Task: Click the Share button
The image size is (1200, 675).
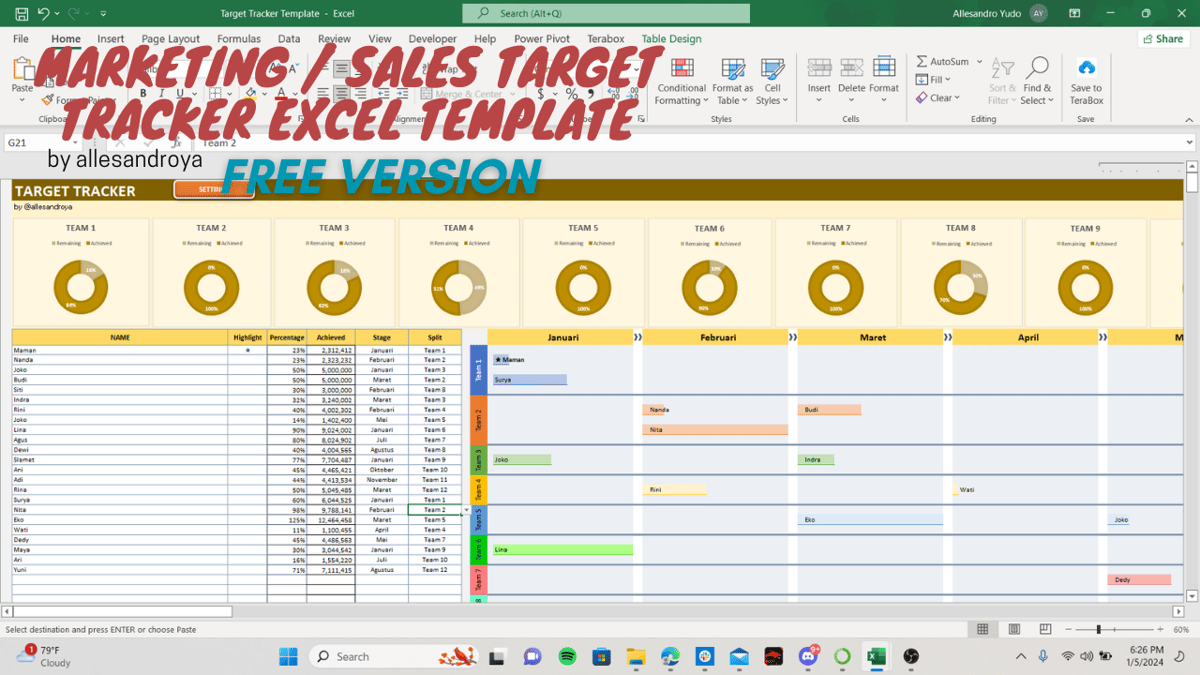Action: click(1163, 39)
